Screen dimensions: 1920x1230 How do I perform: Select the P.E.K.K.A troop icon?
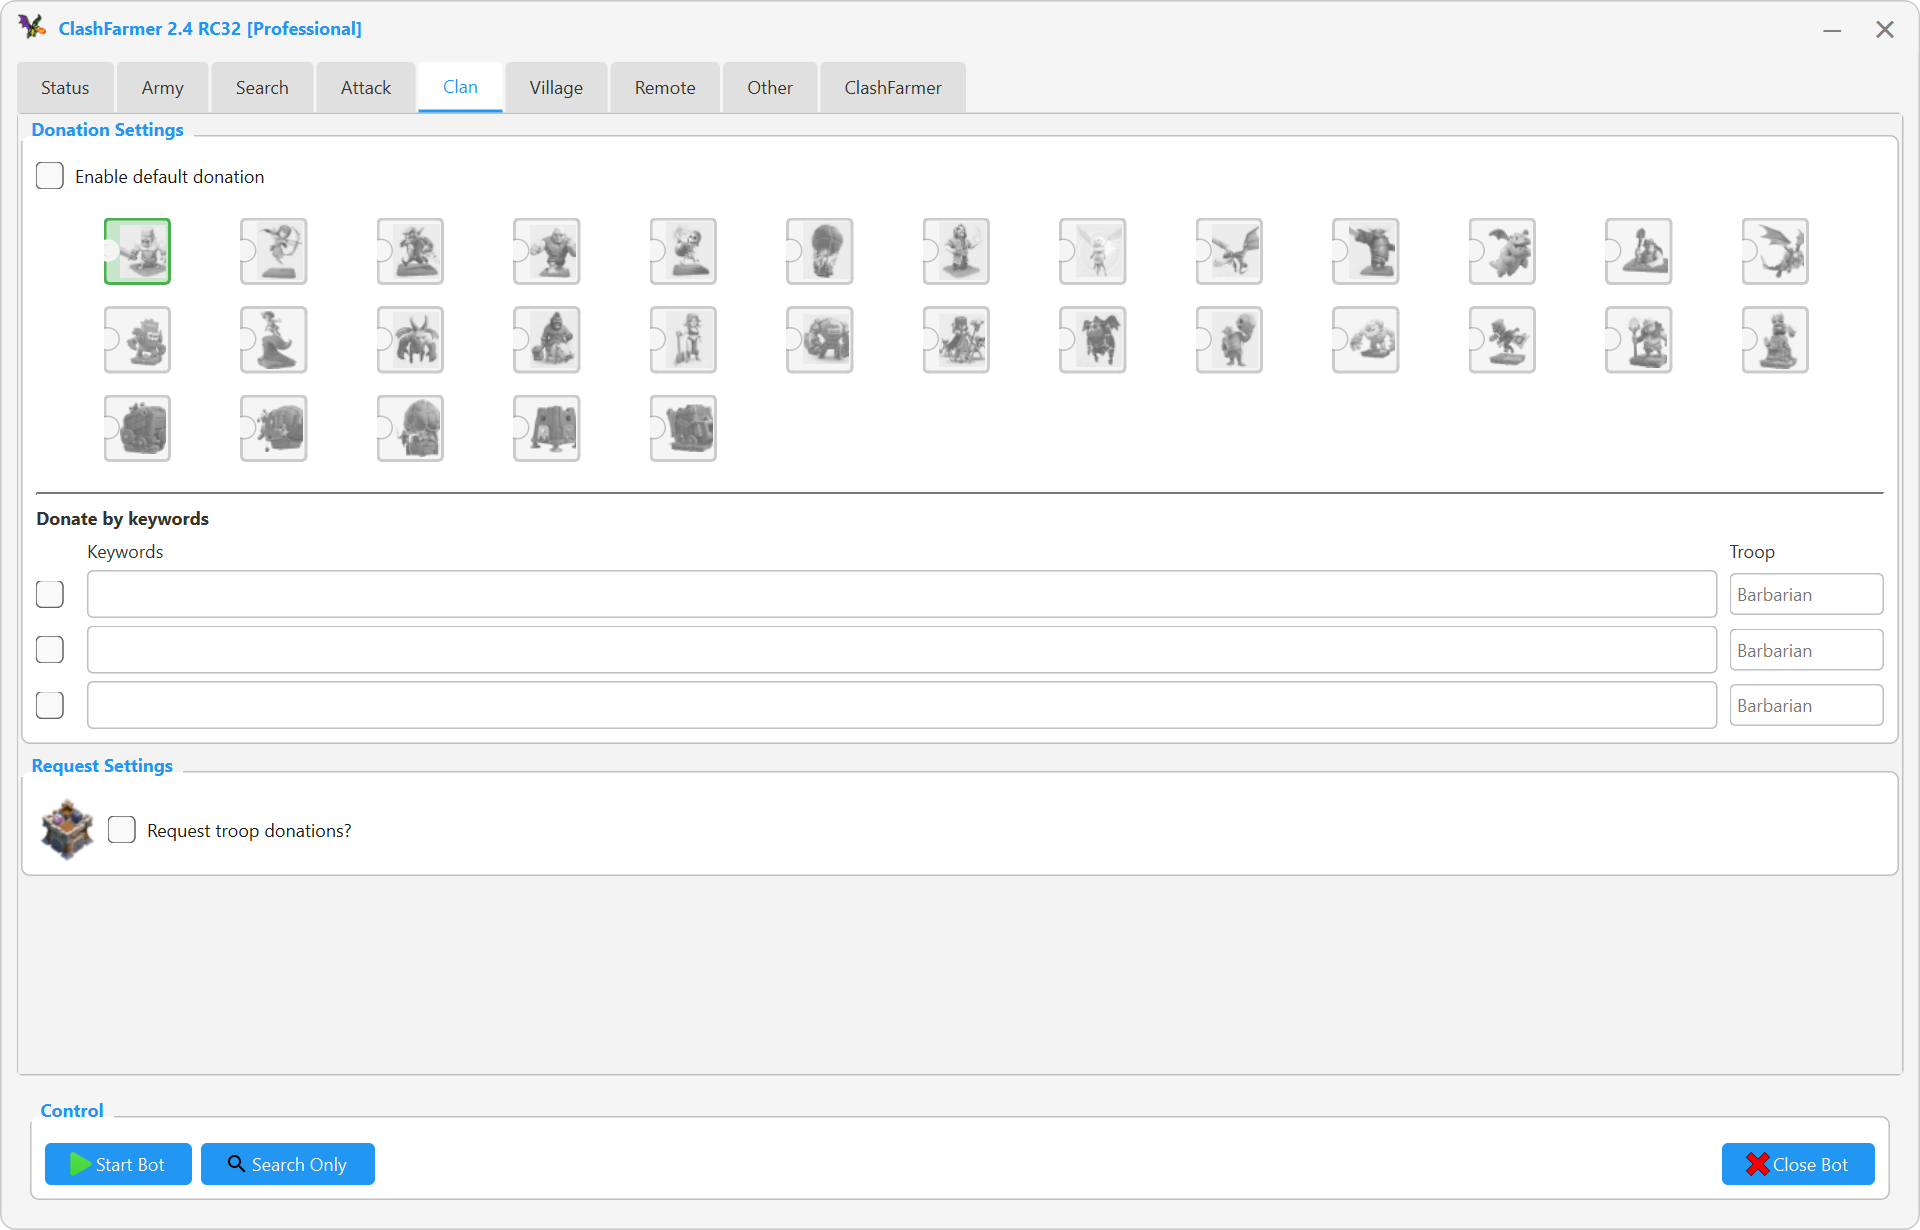click(1366, 251)
